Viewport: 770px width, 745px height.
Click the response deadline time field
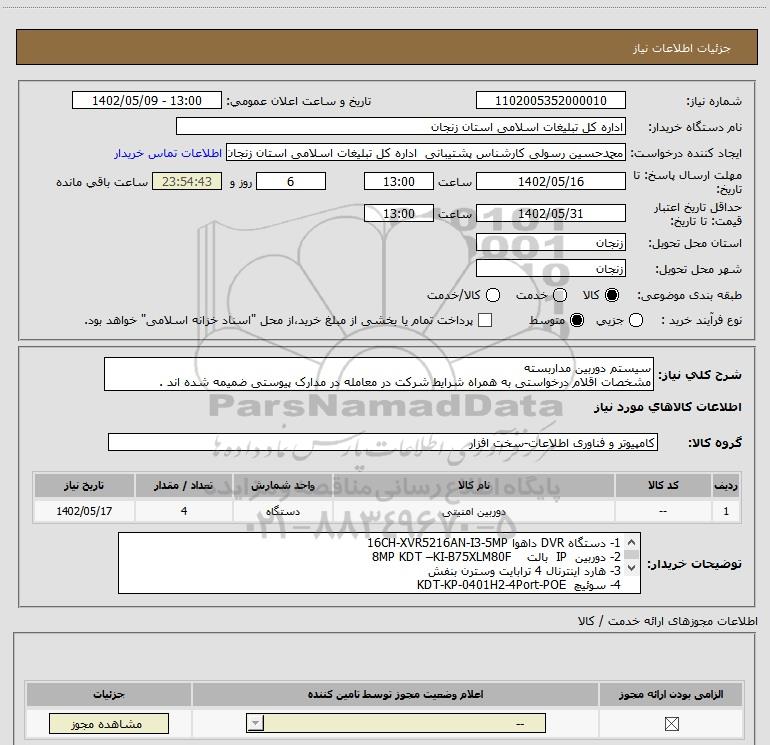pos(399,181)
